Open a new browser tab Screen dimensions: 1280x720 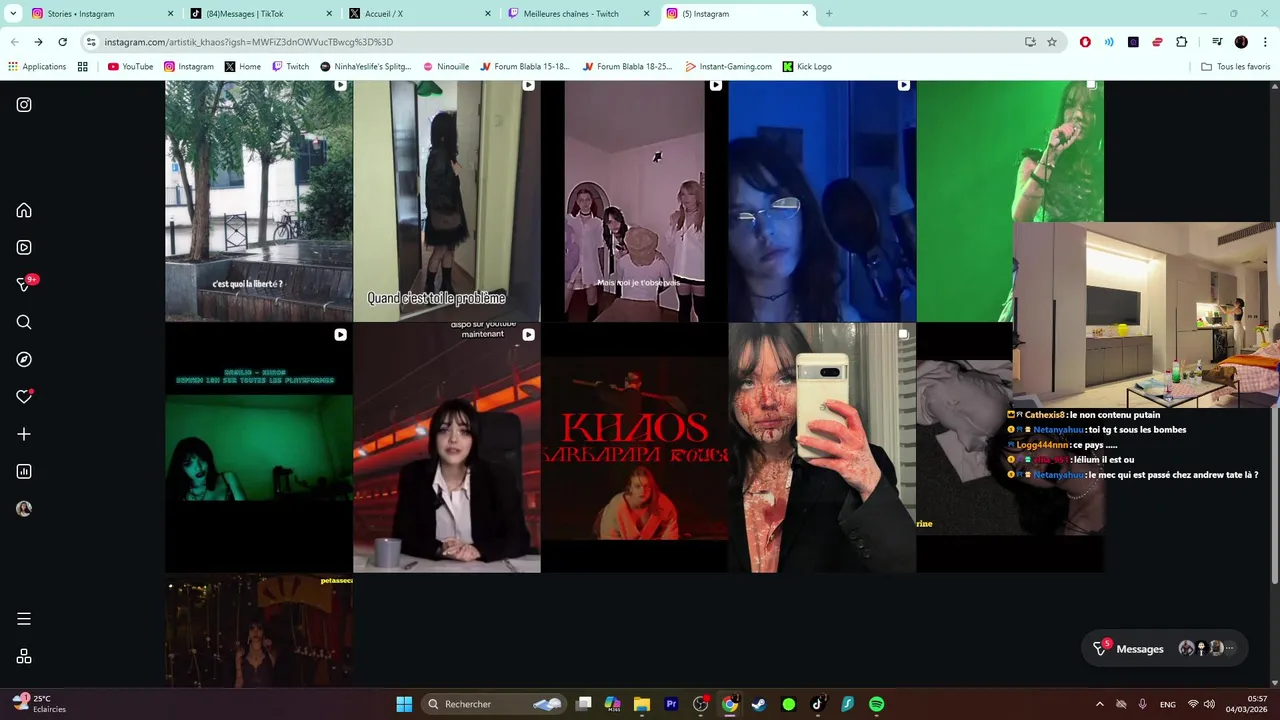828,14
